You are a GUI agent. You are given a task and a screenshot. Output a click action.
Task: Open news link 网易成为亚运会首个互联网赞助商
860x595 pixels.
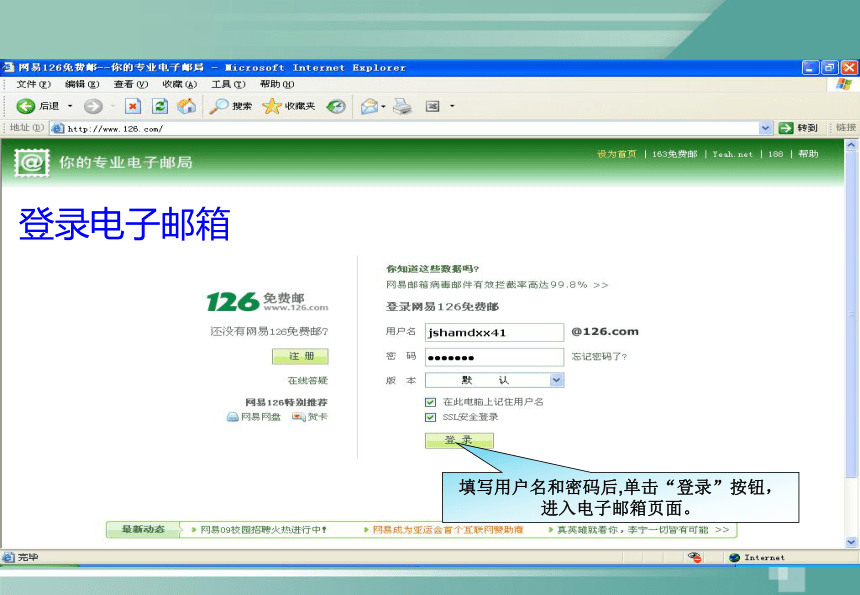(448, 530)
